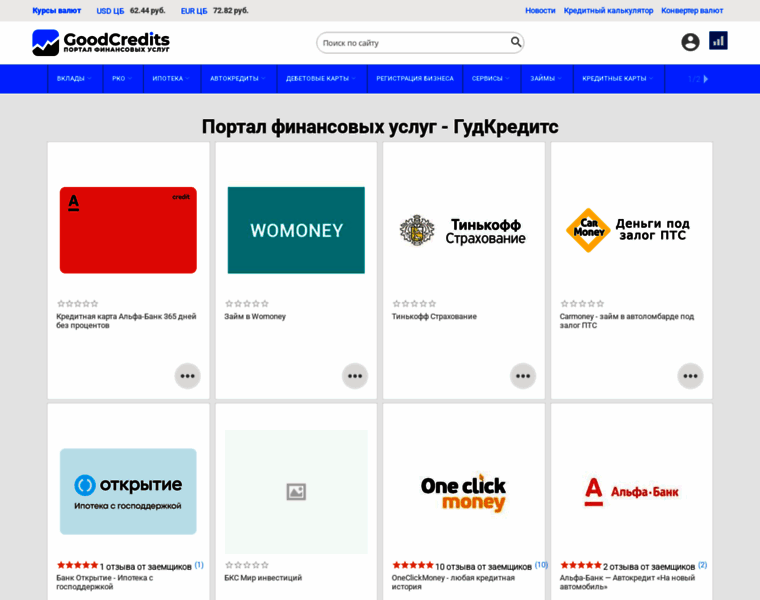Viewport: 760px width, 600px height.
Task: Click empty stars of БКС Мир инвестиций
Action: (x=247, y=565)
